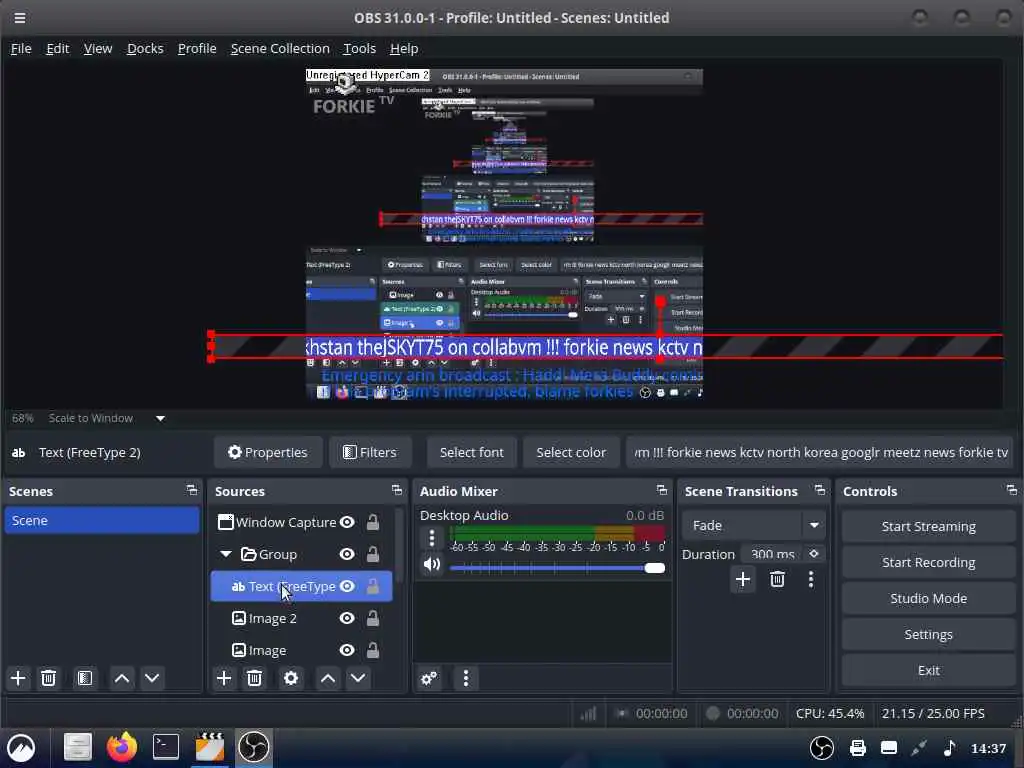The image size is (1024, 768).
Task: Open transition properties three-dot menu
Action: tap(811, 579)
